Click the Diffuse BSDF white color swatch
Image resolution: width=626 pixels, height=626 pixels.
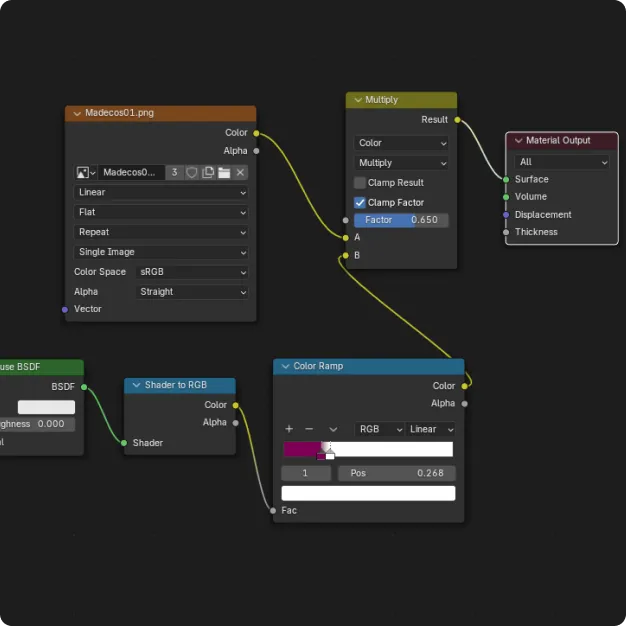pos(46,407)
